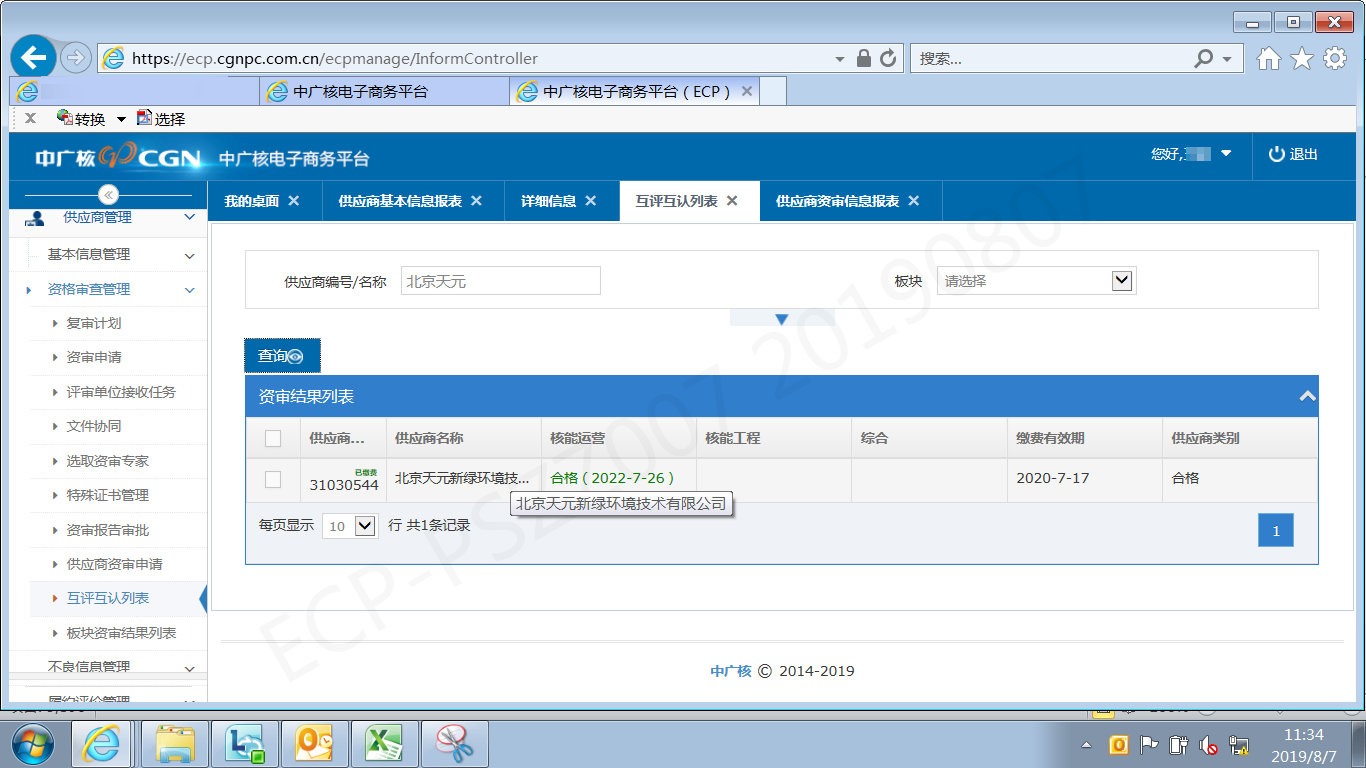
Task: Collapse the 供应商管理 sidebar section chevron
Action: click(190, 218)
